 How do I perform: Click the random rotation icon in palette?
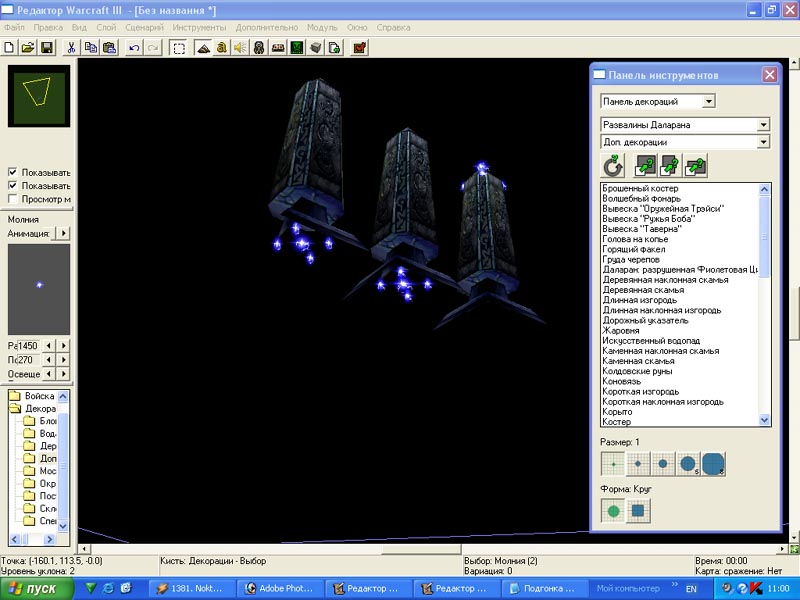pos(613,166)
